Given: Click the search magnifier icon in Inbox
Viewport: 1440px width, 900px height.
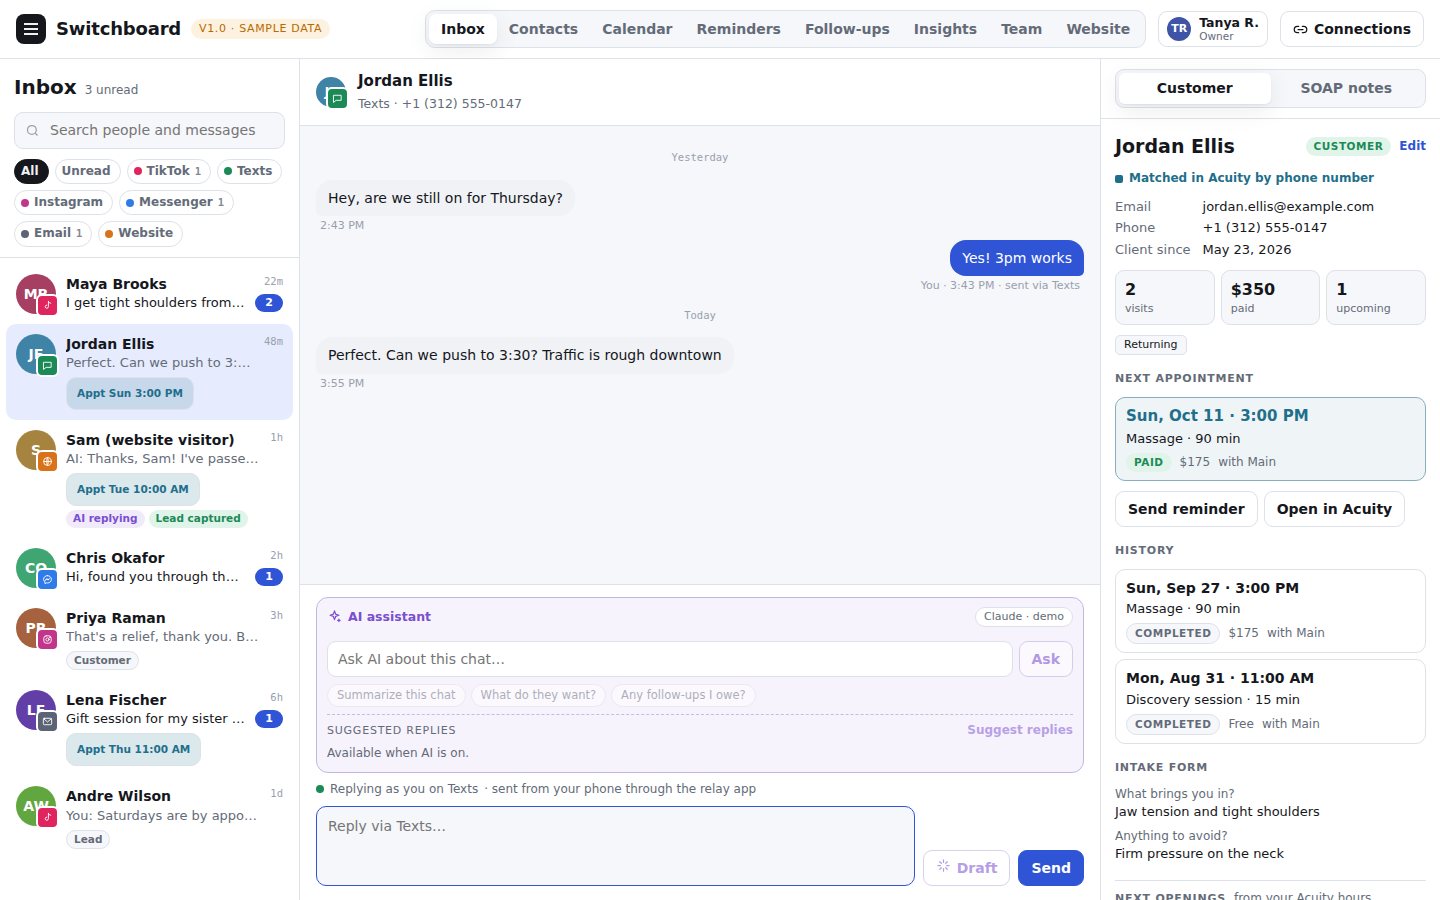Looking at the screenshot, I should pyautogui.click(x=33, y=130).
